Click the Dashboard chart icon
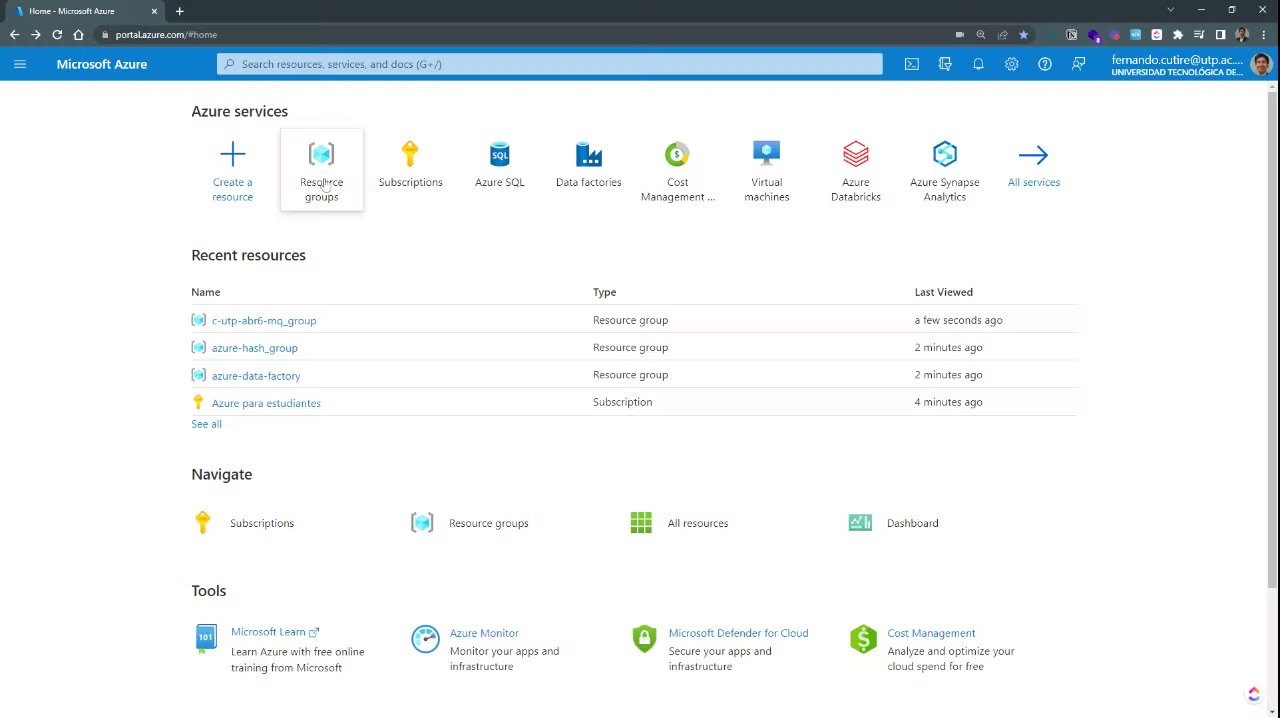The width and height of the screenshot is (1280, 718). (x=860, y=522)
